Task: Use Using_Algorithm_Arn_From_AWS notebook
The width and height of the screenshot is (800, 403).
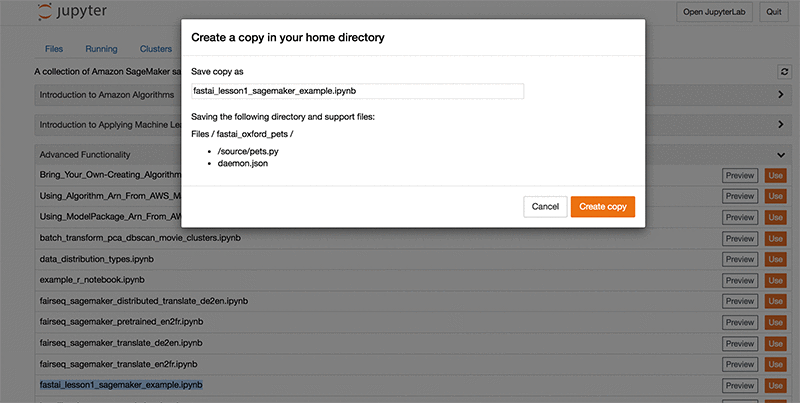Action: (x=775, y=196)
